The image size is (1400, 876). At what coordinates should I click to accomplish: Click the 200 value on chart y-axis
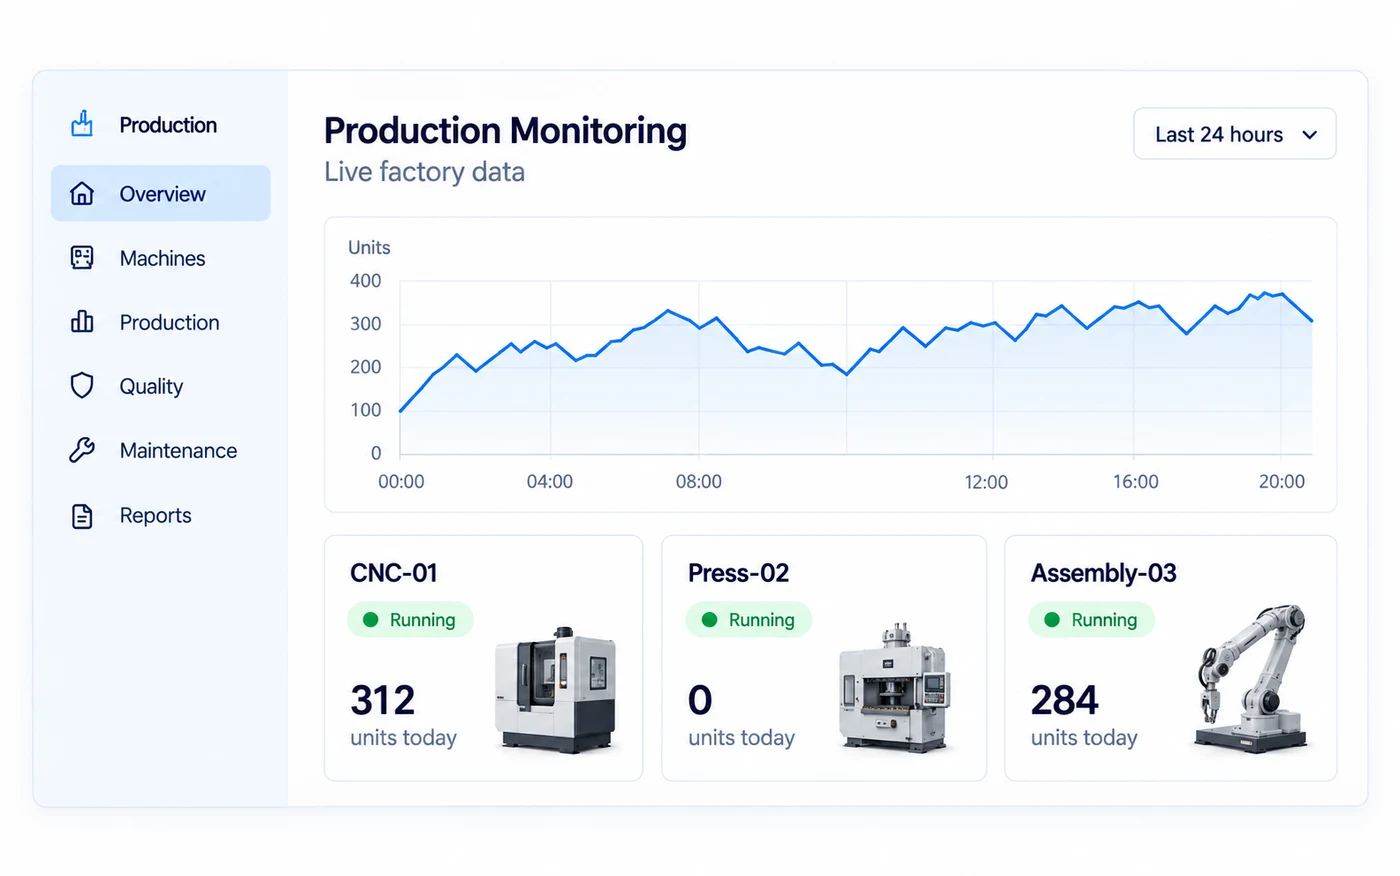tap(365, 367)
